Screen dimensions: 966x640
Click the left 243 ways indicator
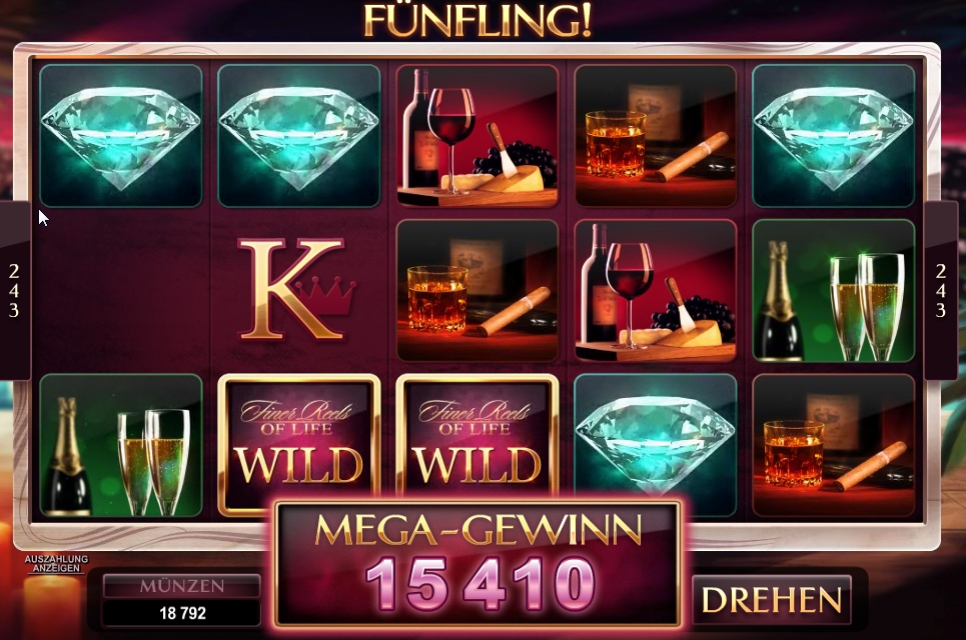point(14,290)
